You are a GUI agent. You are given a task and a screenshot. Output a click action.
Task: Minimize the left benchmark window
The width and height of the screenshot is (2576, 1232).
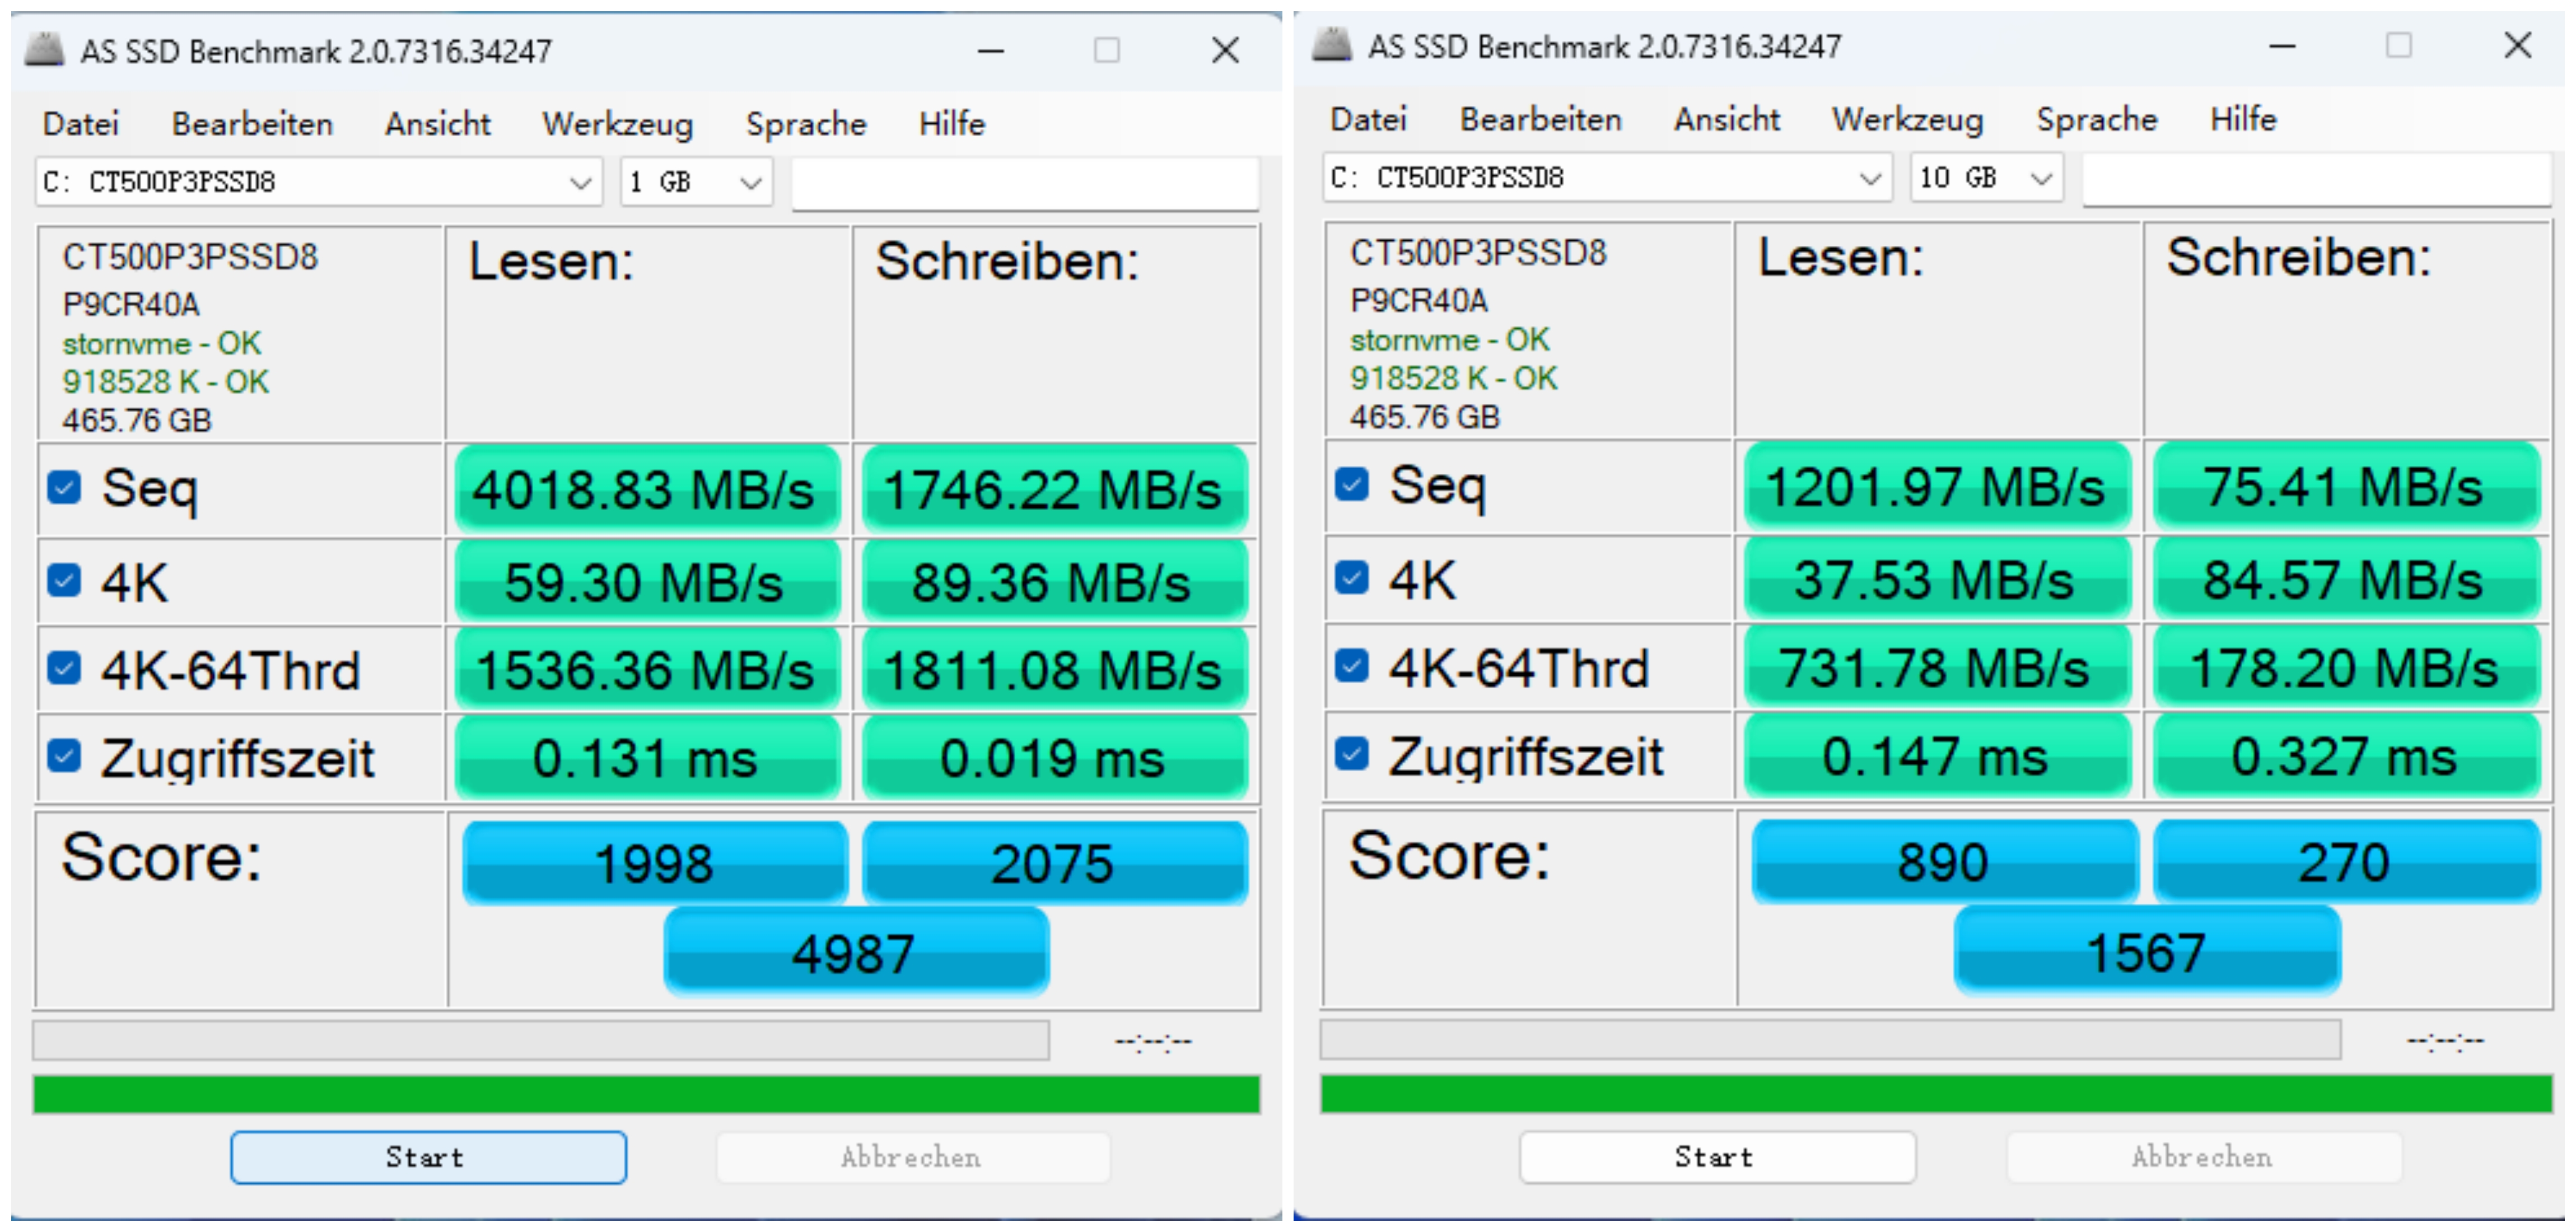click(x=990, y=50)
